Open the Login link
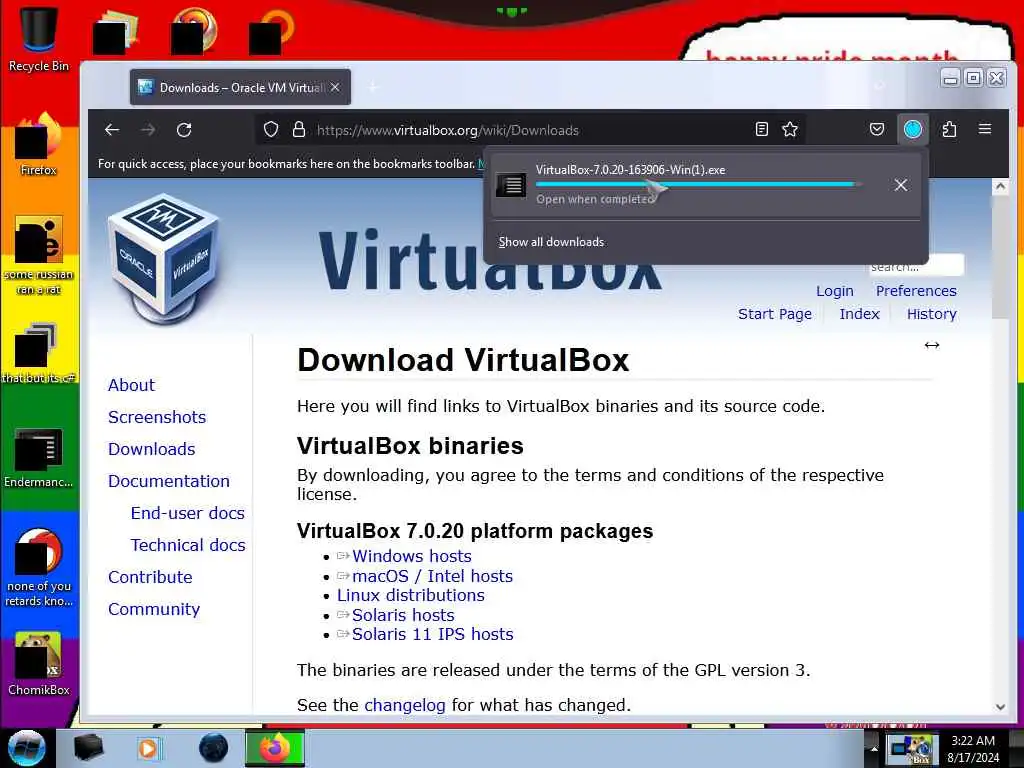Viewport: 1024px width, 768px height. click(x=835, y=291)
